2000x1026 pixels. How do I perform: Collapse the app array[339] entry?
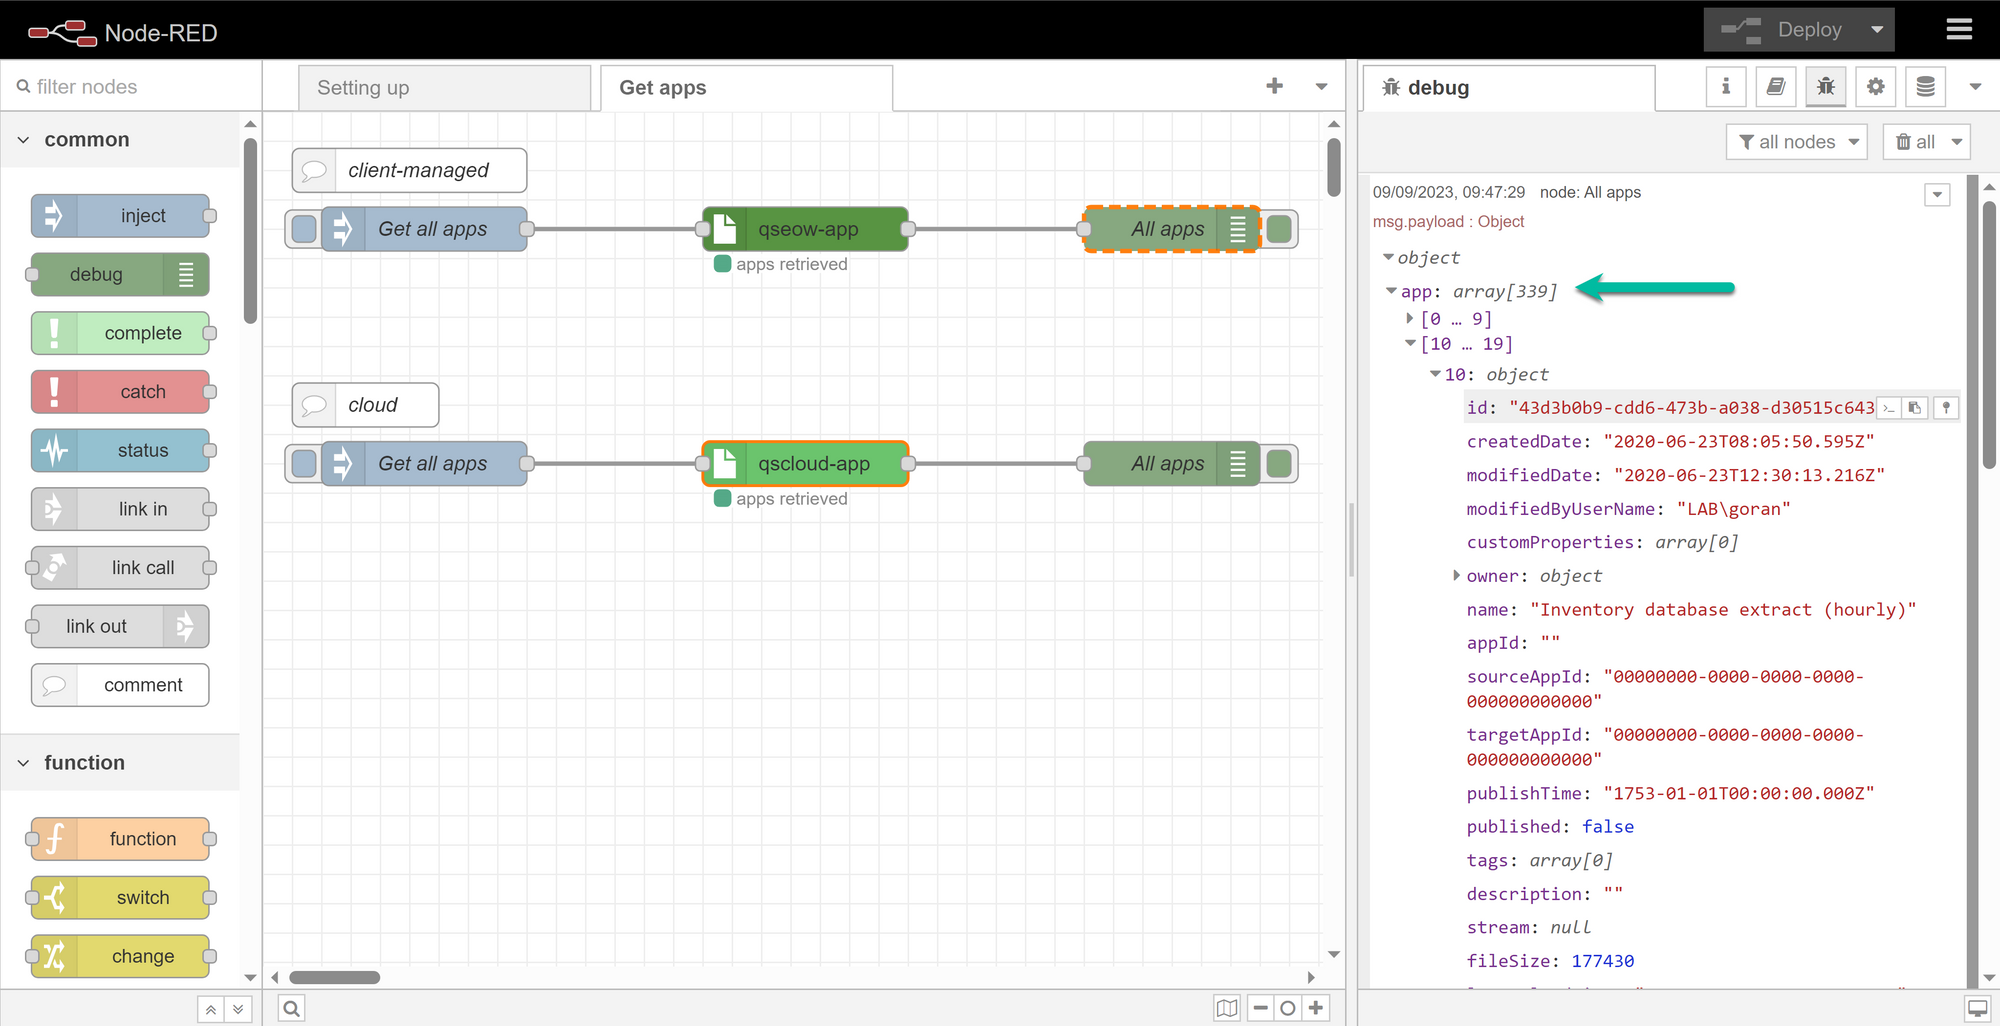coord(1391,291)
